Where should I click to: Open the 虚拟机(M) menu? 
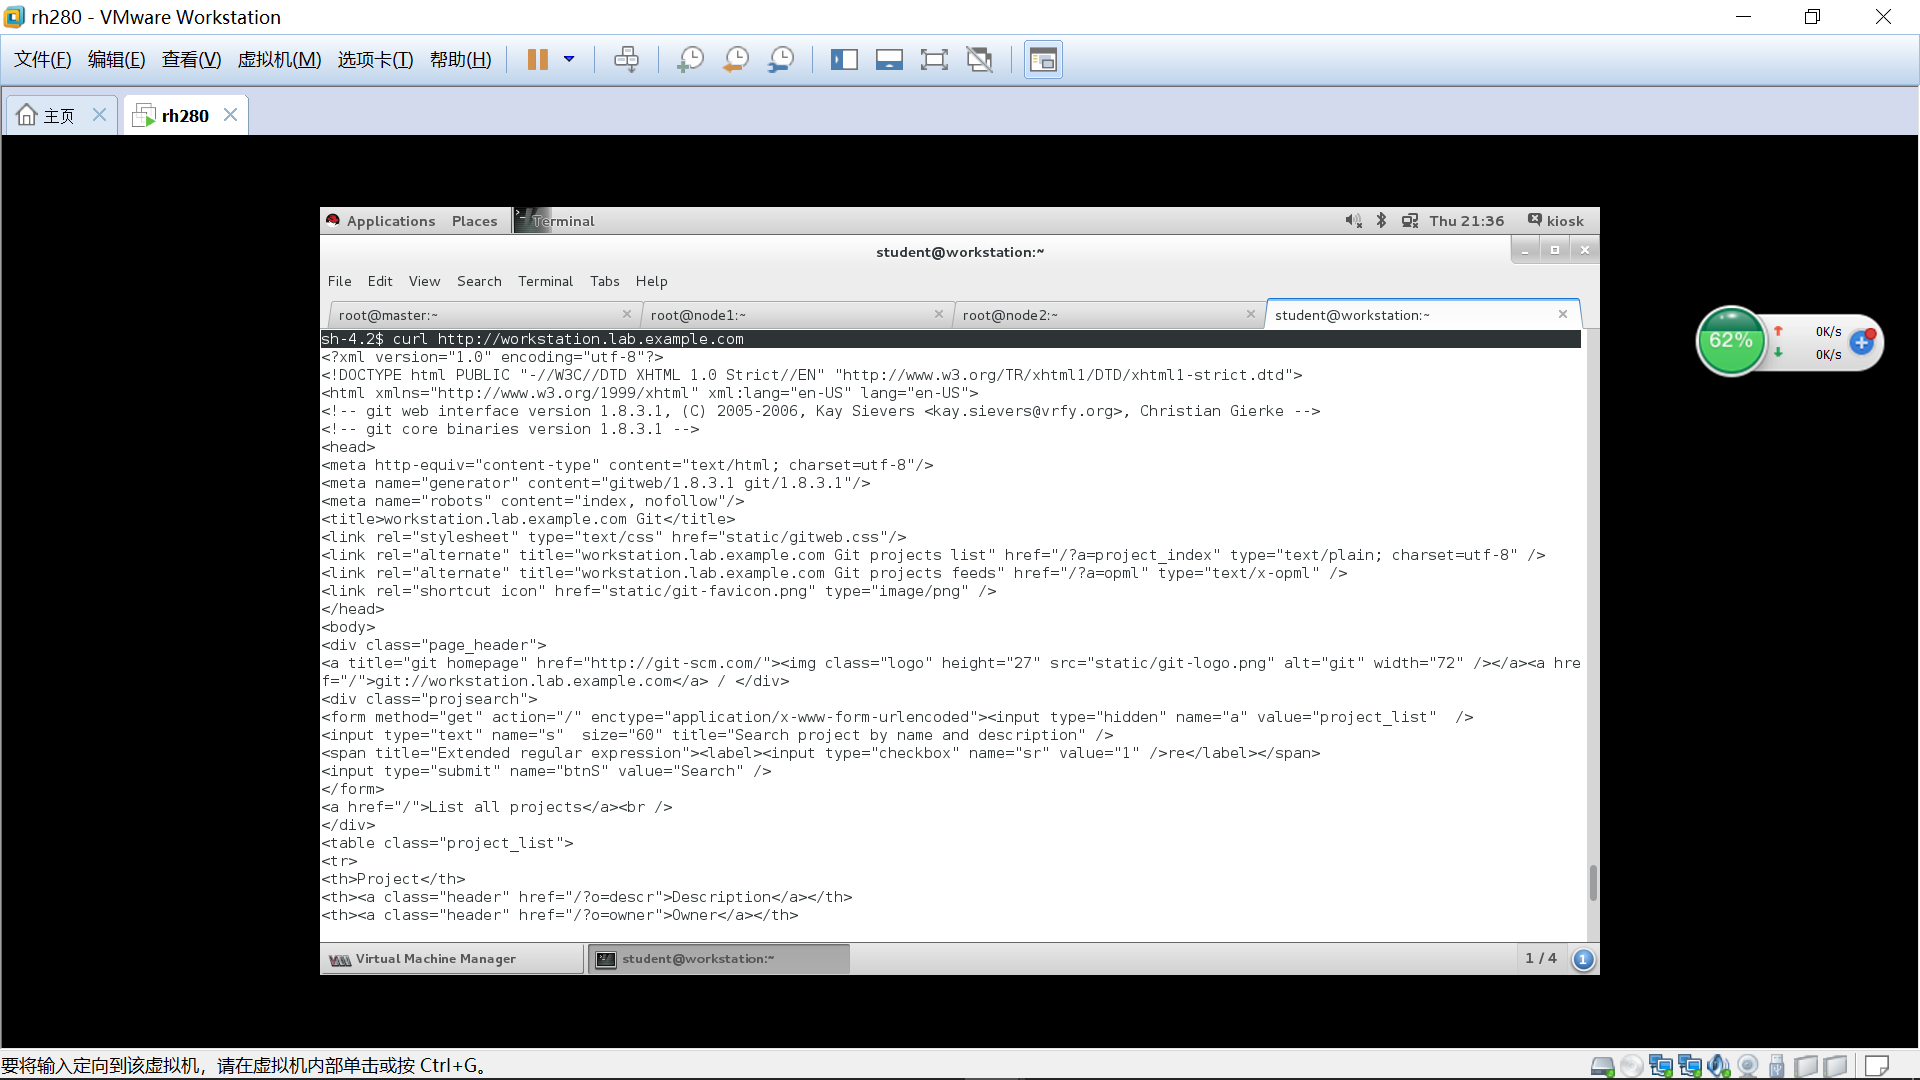click(279, 60)
